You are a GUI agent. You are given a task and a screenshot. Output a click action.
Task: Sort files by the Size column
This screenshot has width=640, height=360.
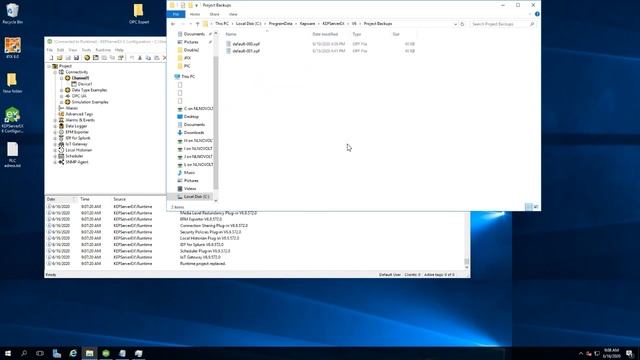(396, 34)
